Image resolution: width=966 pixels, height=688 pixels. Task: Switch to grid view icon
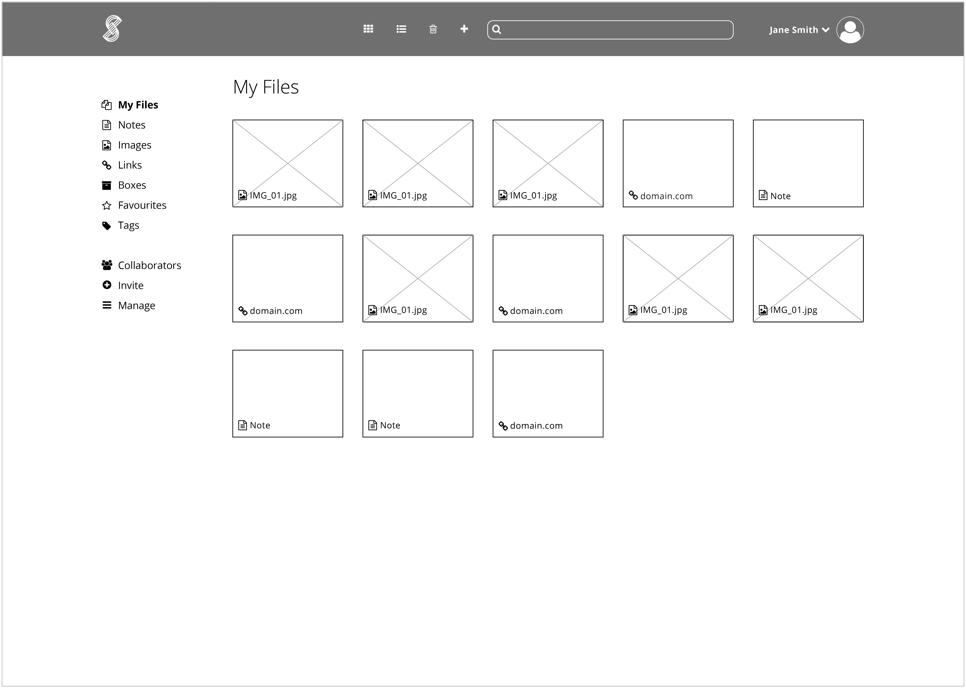coord(368,29)
